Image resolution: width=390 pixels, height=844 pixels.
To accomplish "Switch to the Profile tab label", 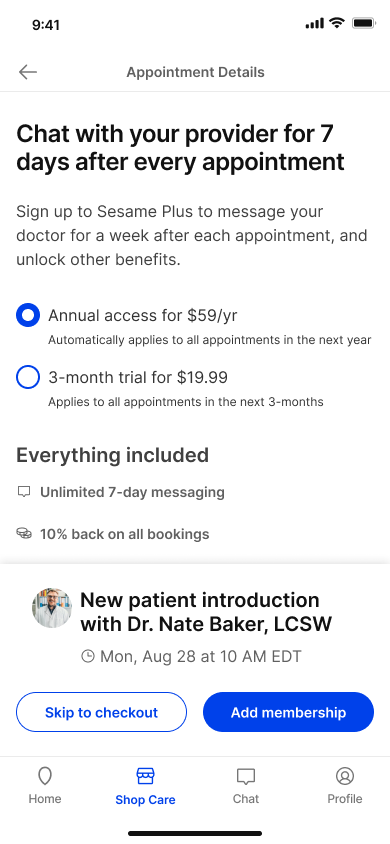I will click(345, 799).
